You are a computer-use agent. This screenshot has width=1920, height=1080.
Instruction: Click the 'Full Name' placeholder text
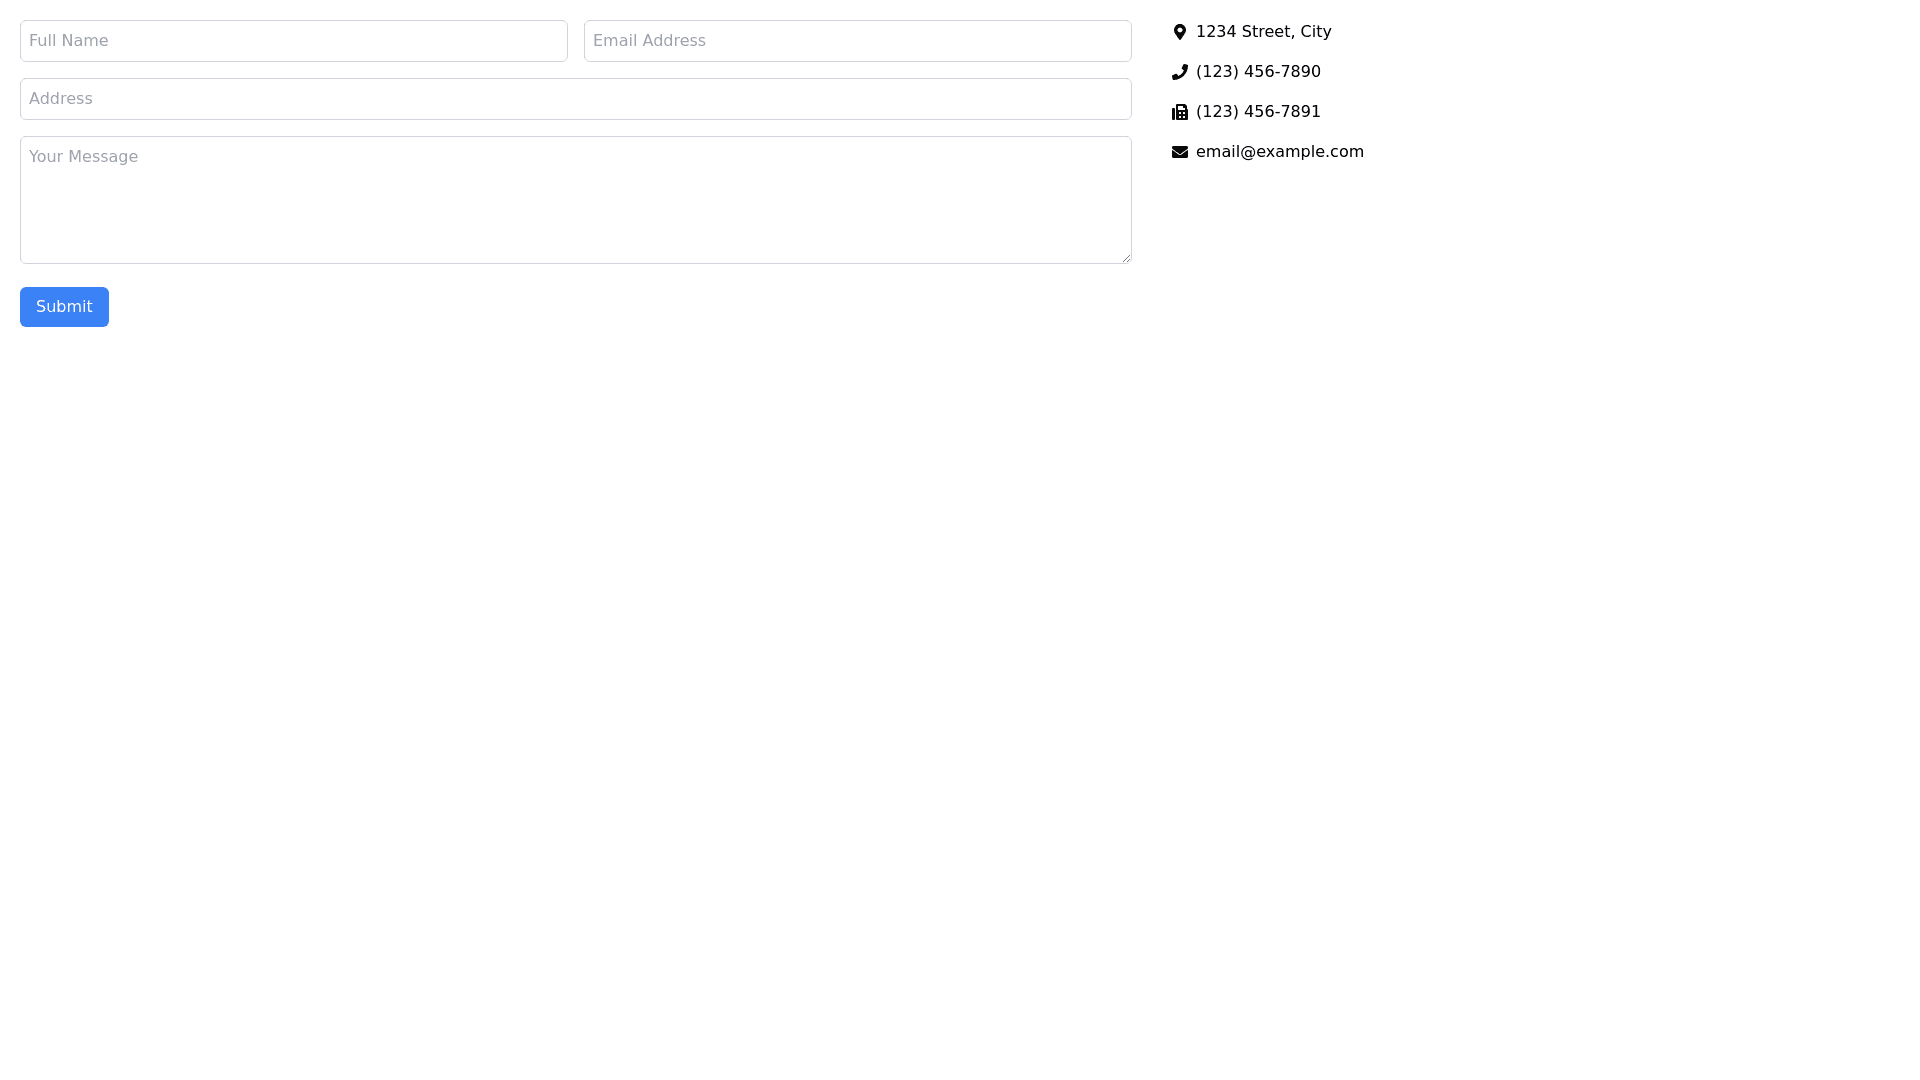[68, 41]
